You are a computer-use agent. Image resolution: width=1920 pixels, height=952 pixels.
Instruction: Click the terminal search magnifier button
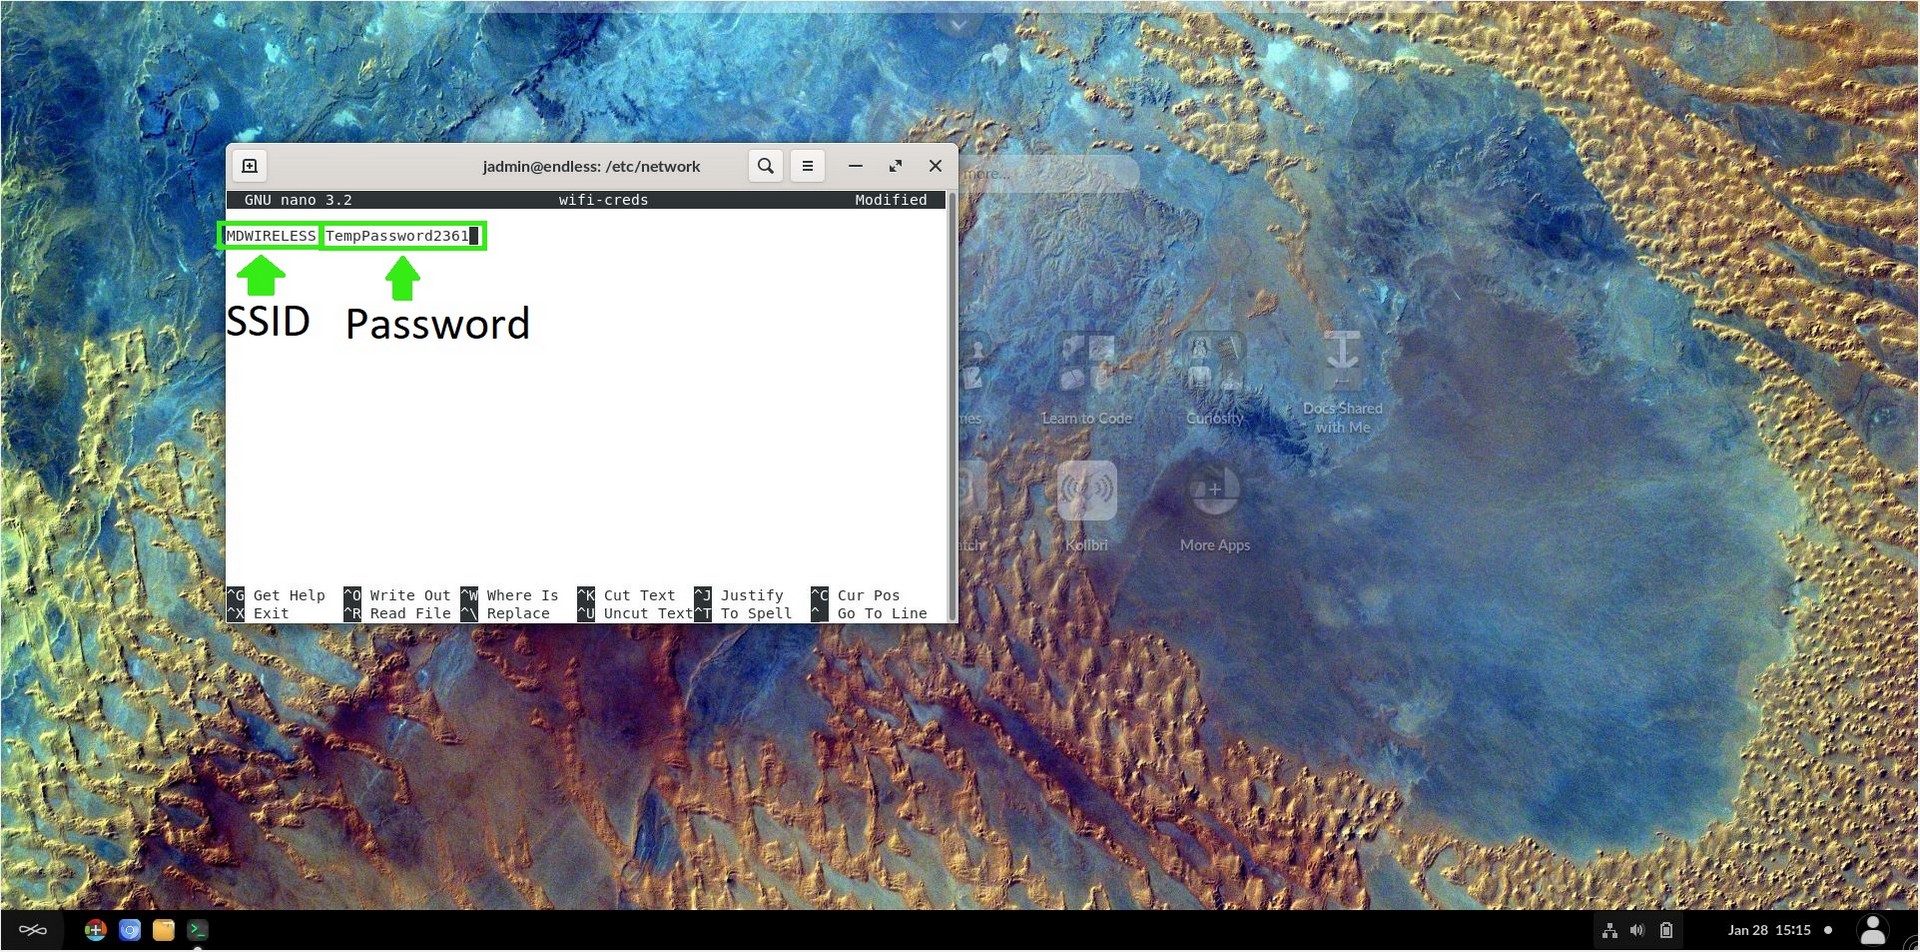click(766, 166)
